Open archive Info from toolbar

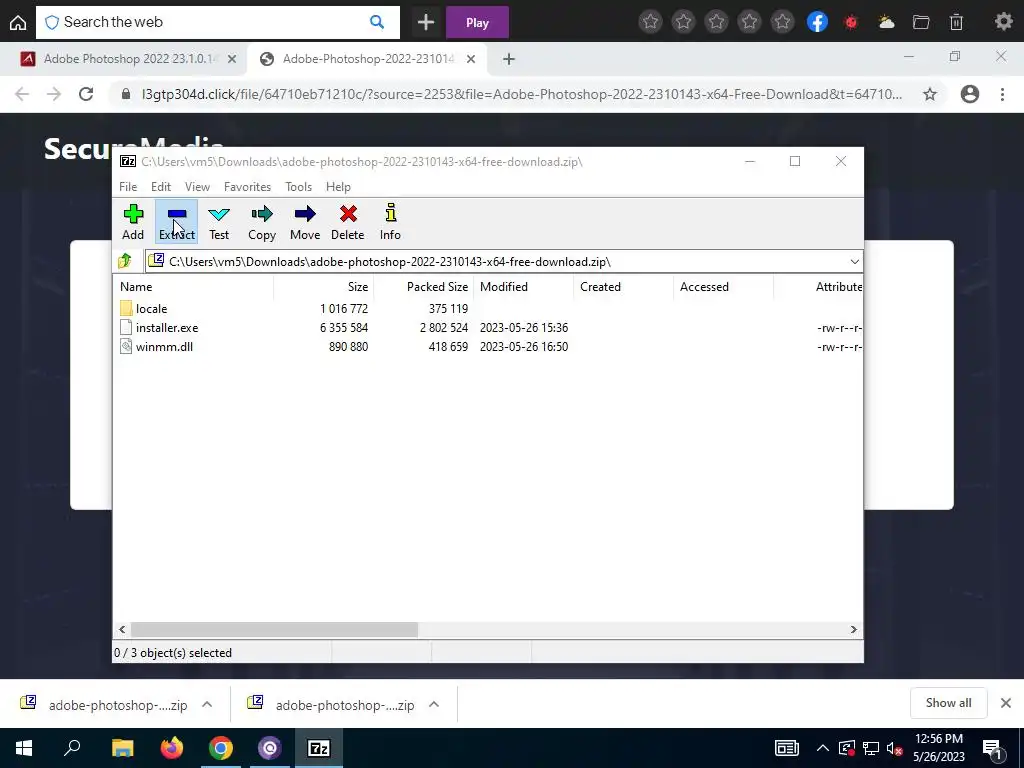[x=391, y=222]
